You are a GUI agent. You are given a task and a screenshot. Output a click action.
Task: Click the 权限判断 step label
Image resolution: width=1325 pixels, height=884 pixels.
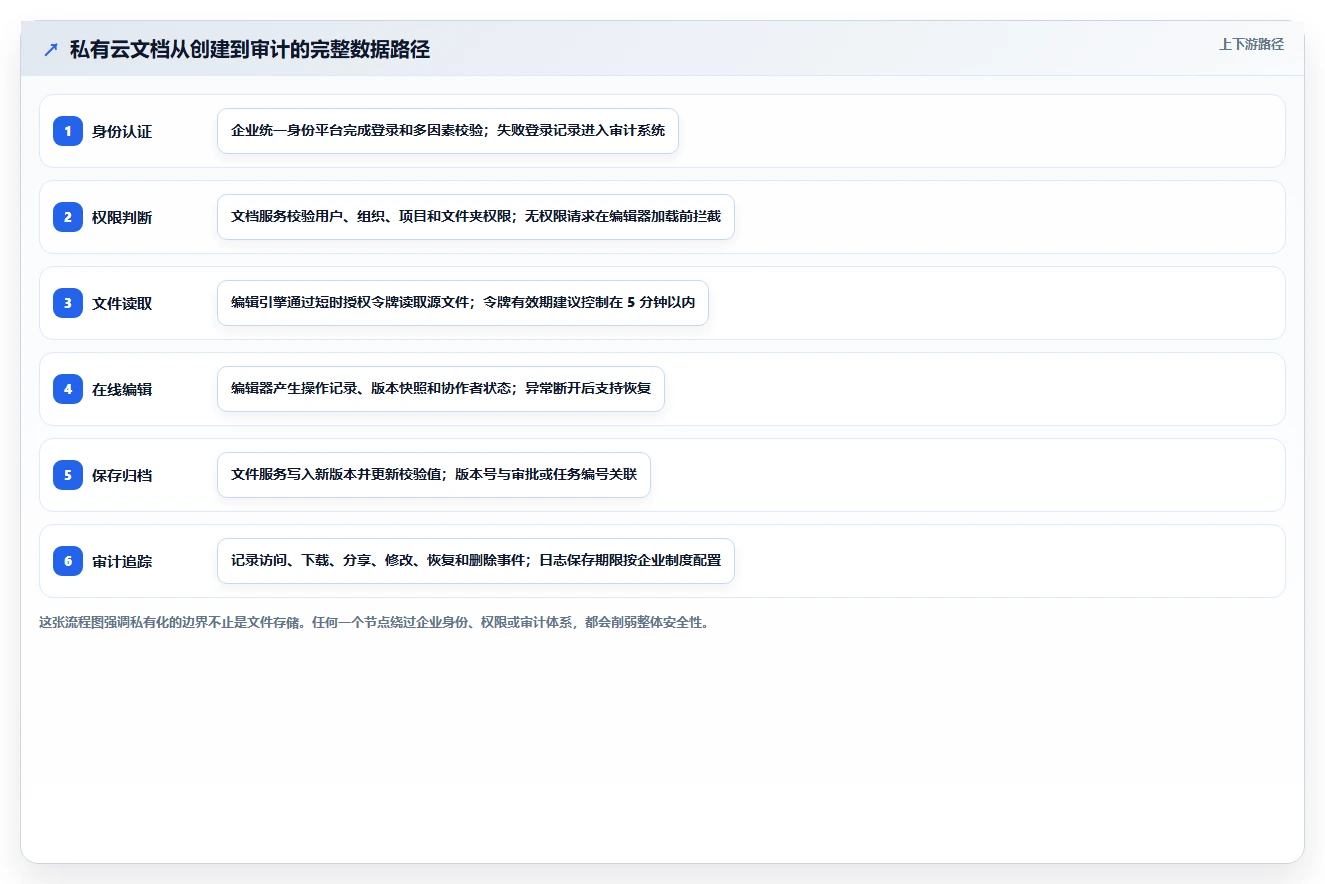[122, 217]
